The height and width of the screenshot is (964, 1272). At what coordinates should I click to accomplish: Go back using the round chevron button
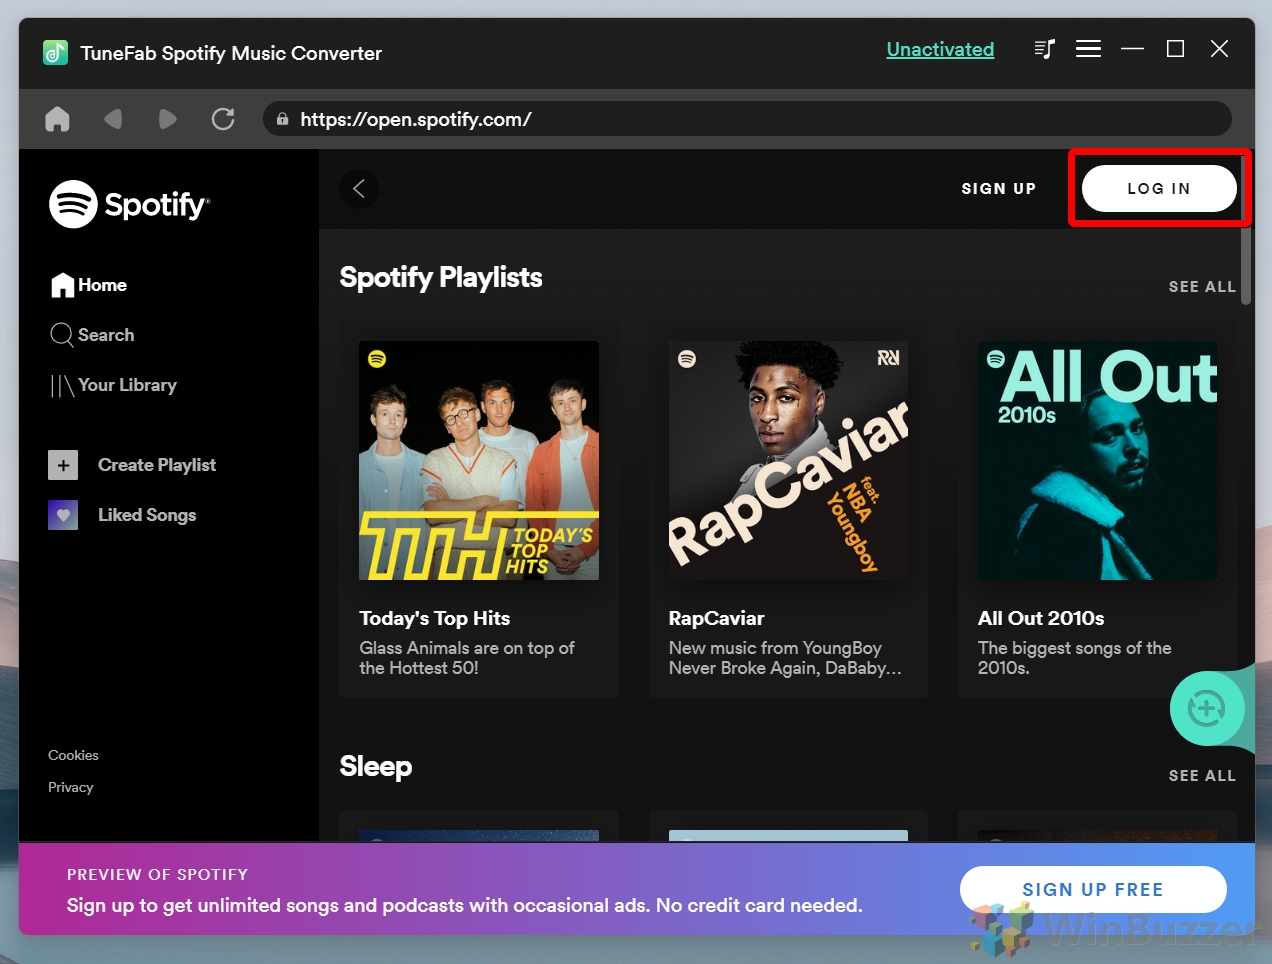coord(359,188)
